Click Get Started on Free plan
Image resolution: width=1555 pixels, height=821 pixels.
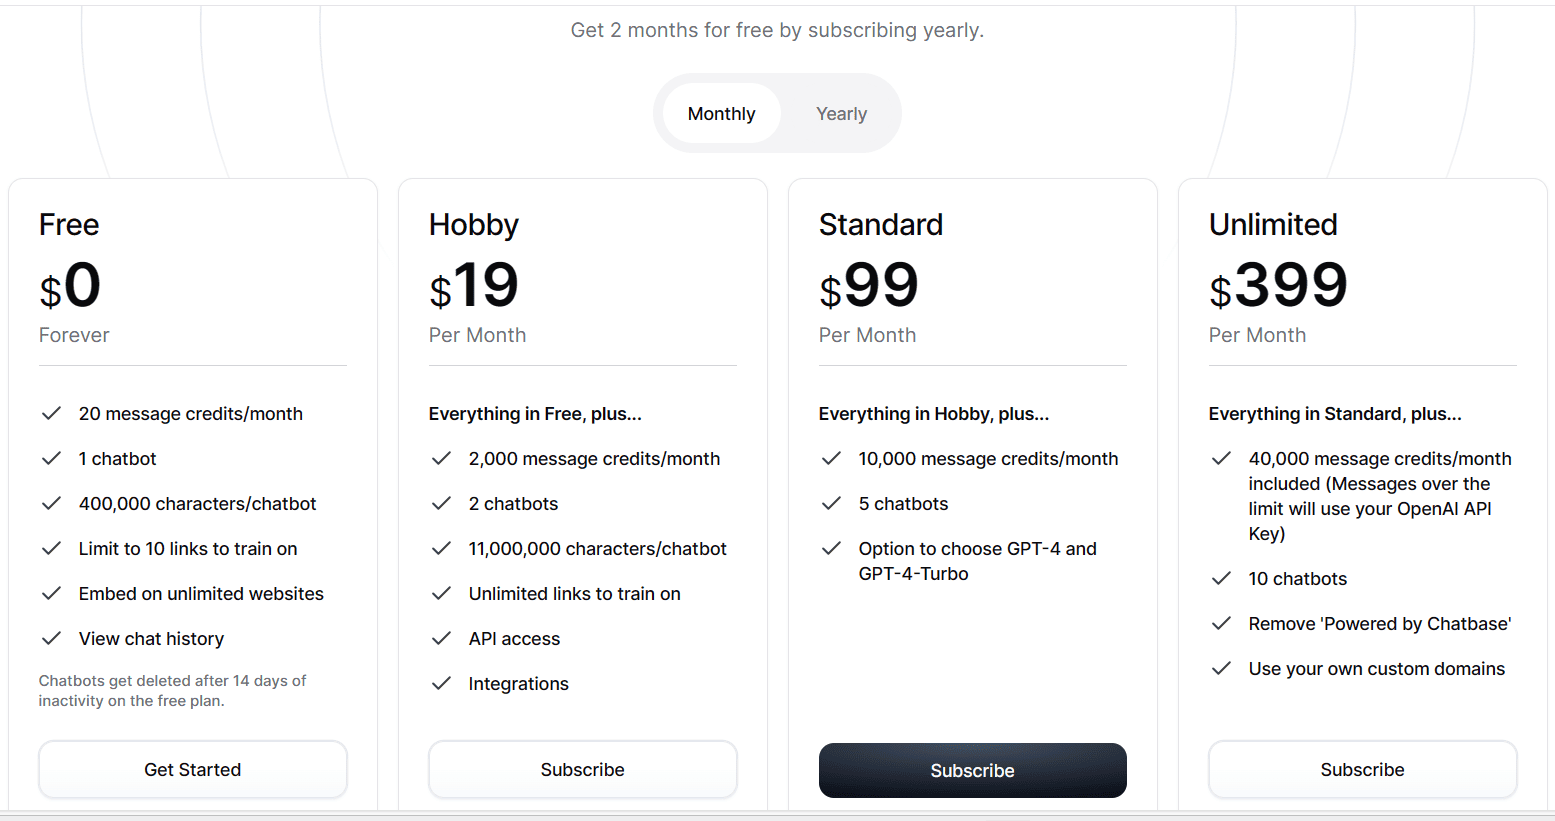click(193, 770)
